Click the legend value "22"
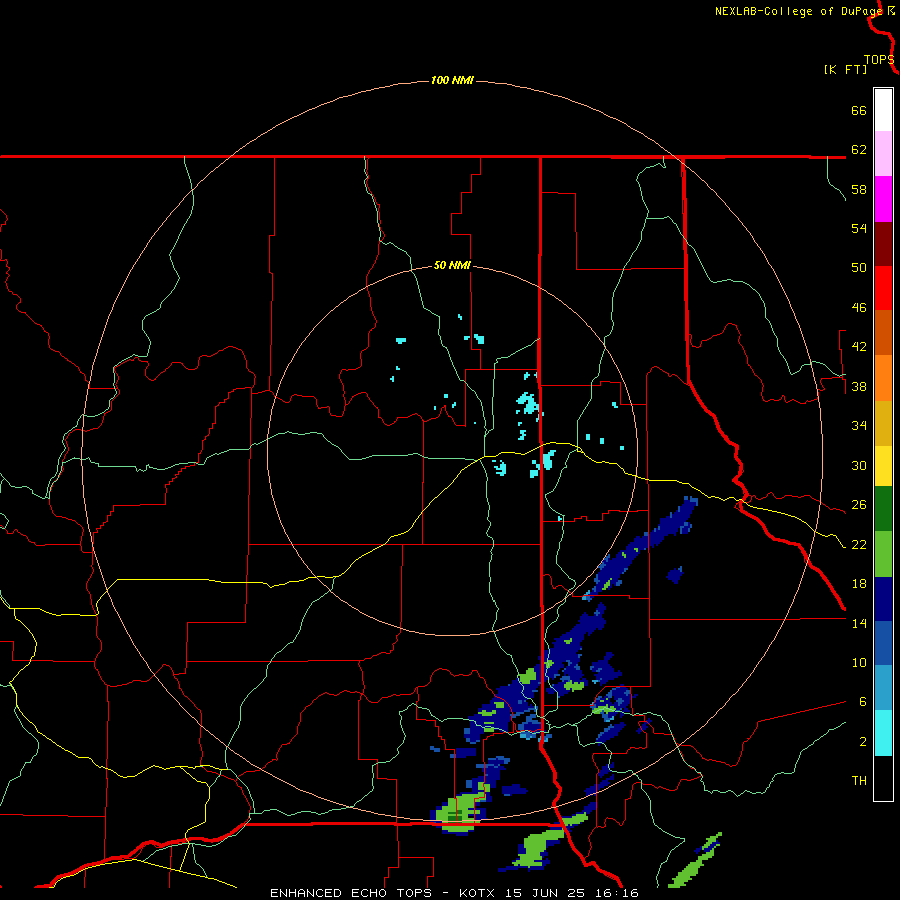Screen dimensions: 900x900 [859, 544]
